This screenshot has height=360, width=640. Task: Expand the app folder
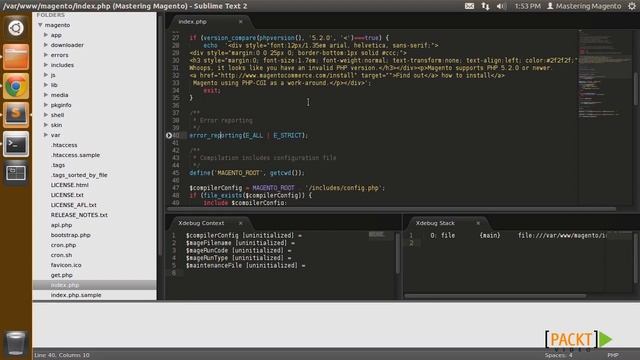46,35
